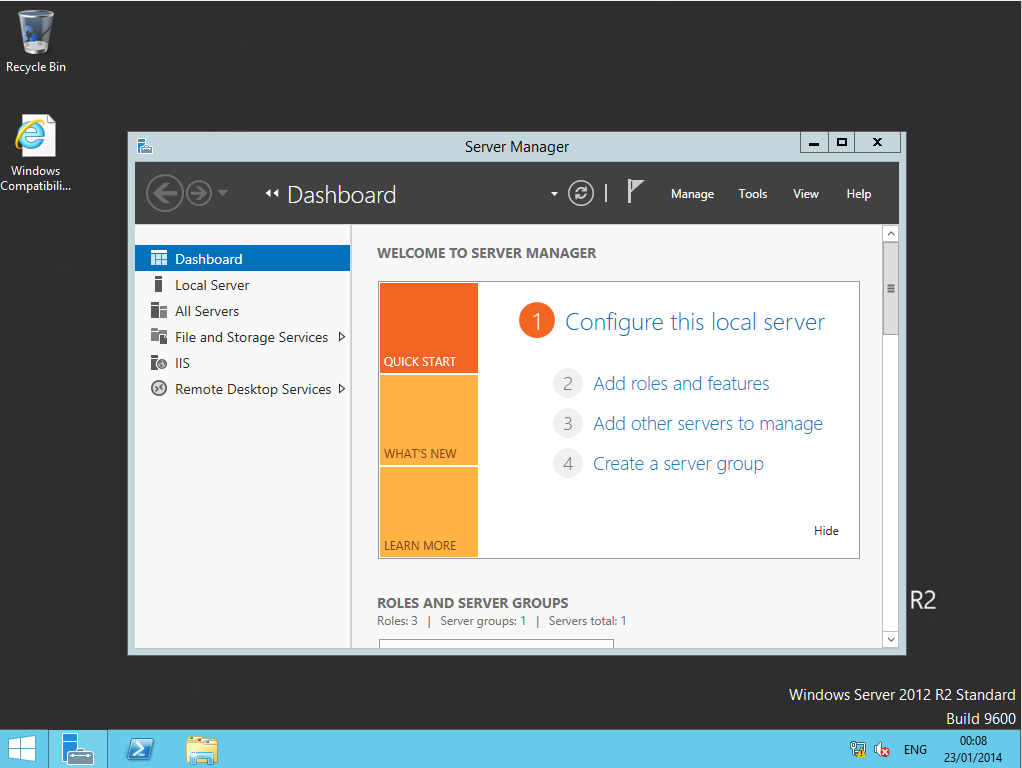Screen dimensions: 1022x768
Task: Click the taskbar clock and date
Action: pos(972,749)
